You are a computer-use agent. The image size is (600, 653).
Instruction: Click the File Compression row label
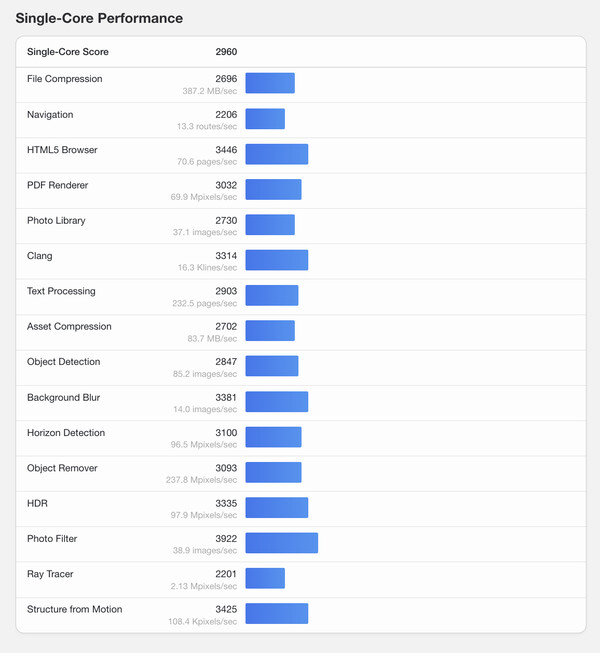point(65,79)
